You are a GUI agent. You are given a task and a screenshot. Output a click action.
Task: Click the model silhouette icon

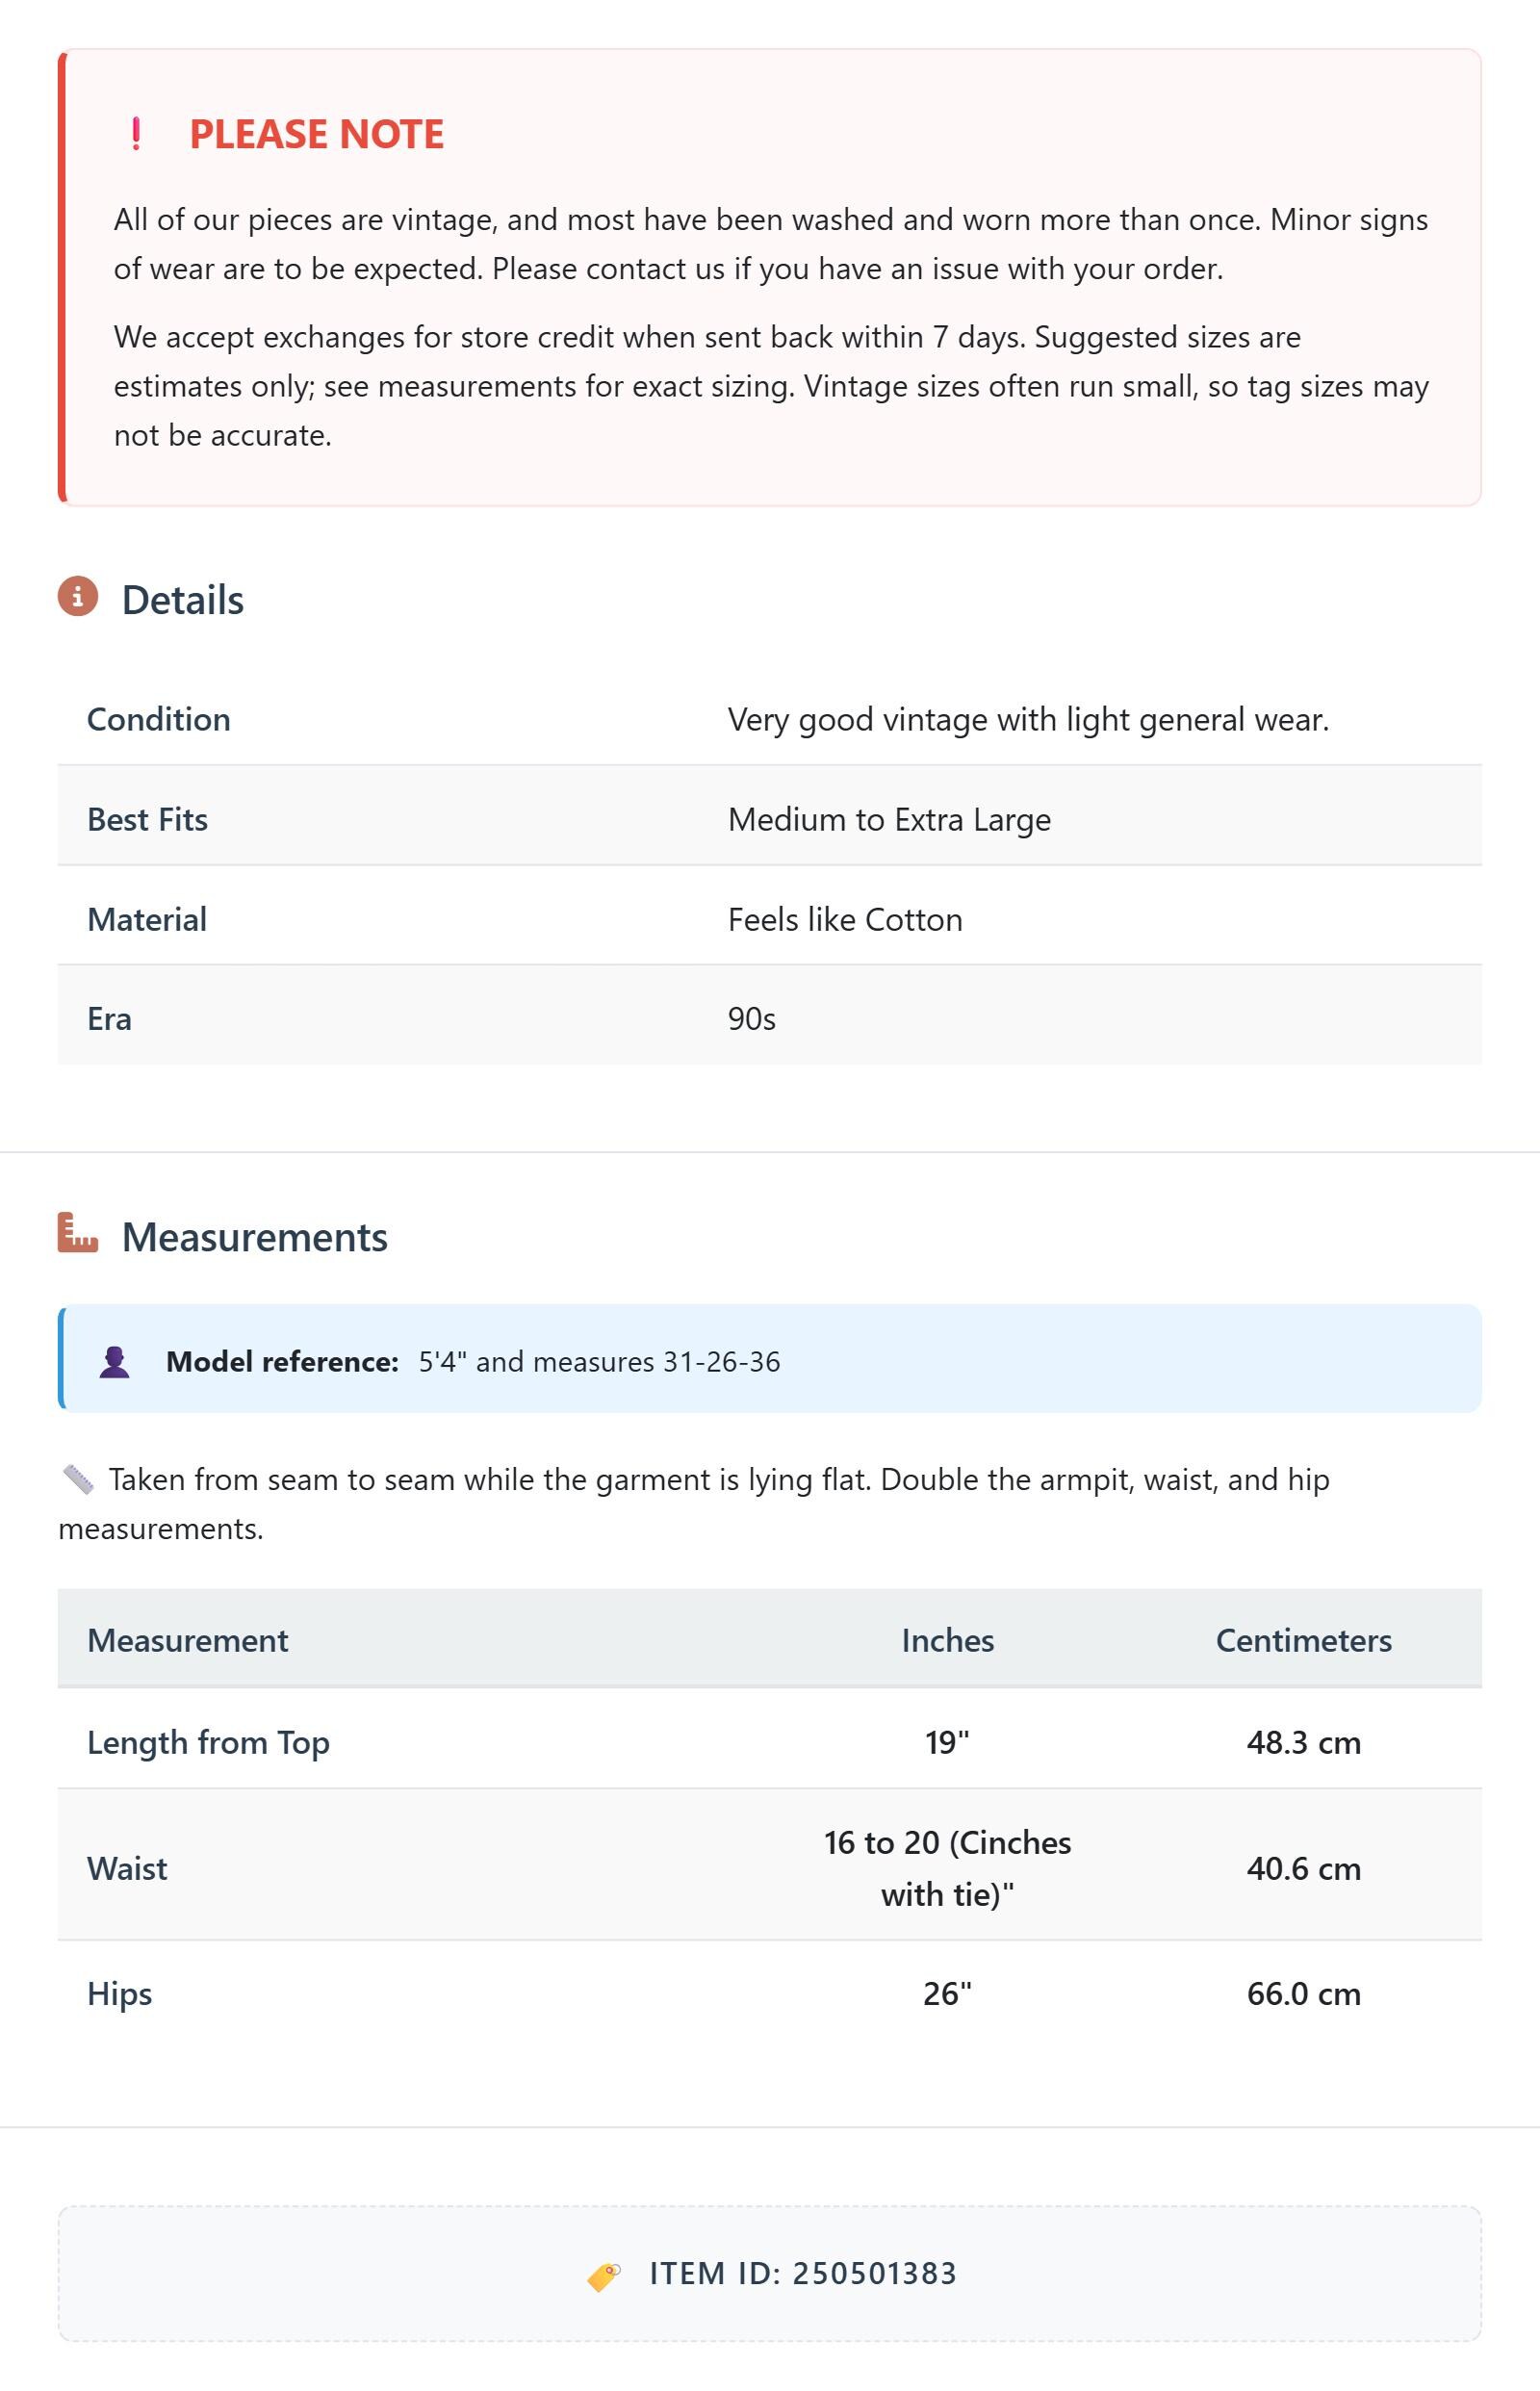point(115,1362)
